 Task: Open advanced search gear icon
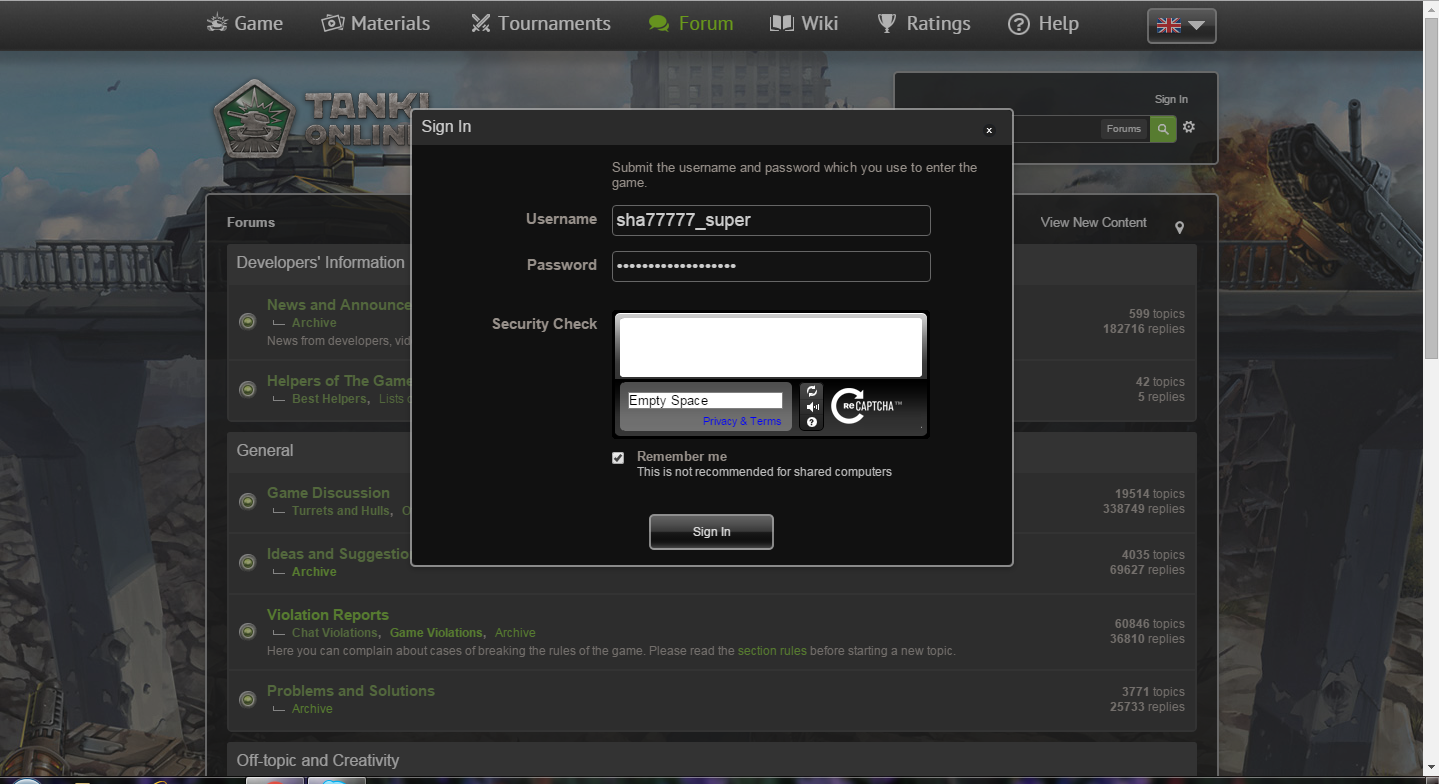1189,127
